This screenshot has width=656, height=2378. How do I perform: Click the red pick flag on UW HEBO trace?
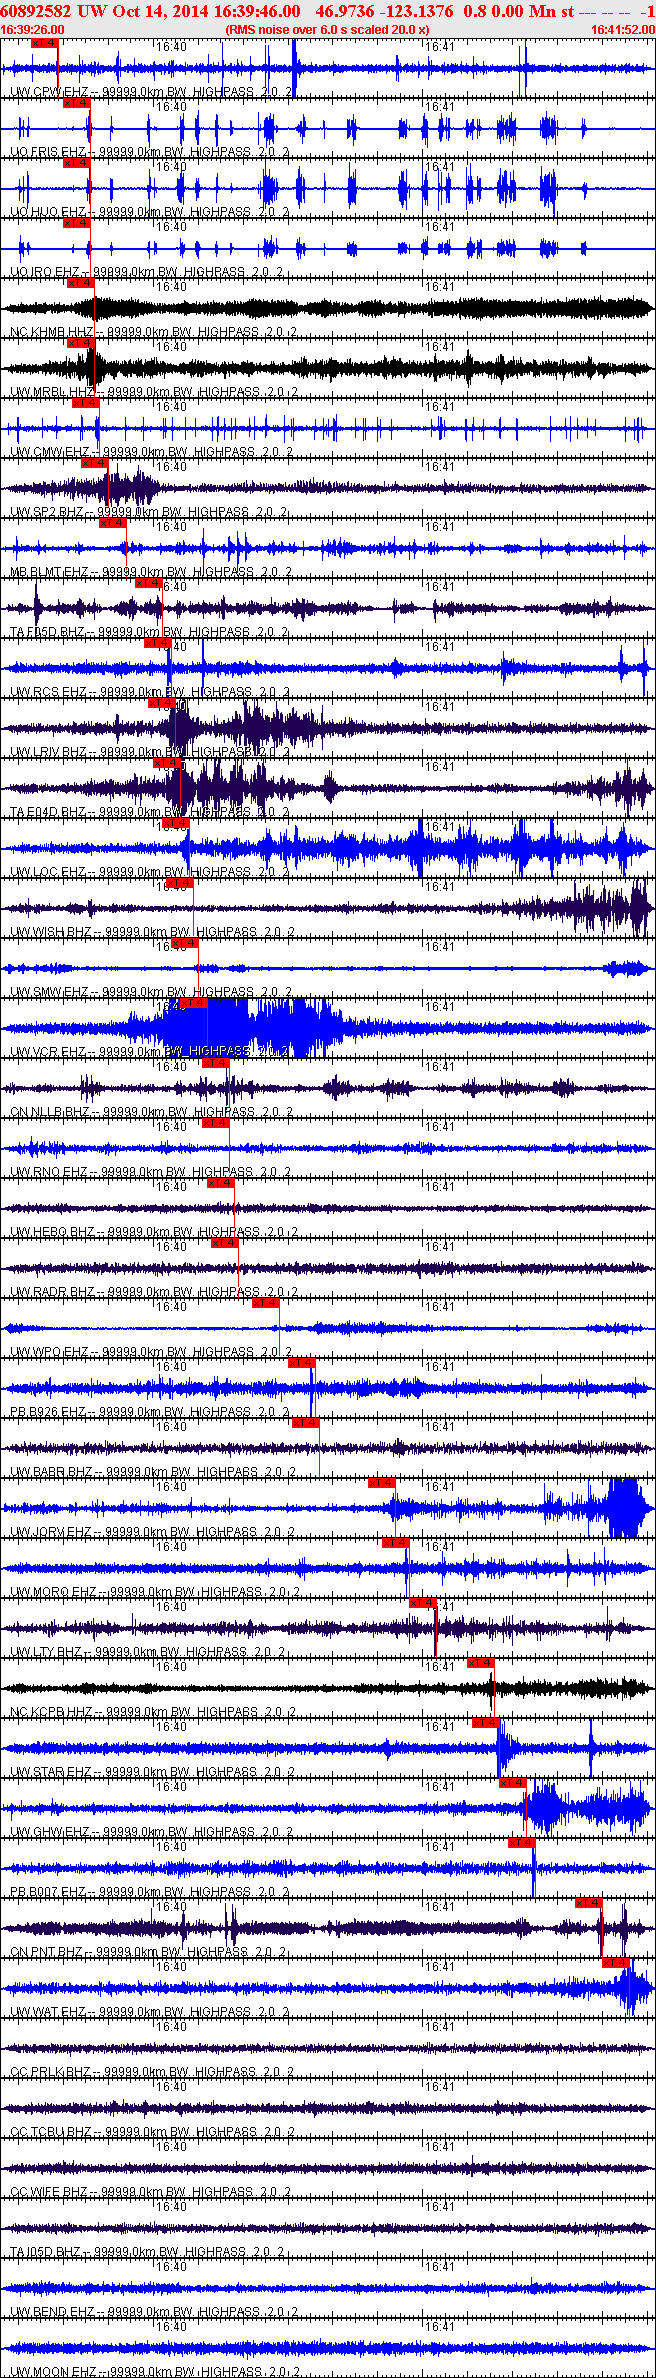click(x=220, y=1183)
